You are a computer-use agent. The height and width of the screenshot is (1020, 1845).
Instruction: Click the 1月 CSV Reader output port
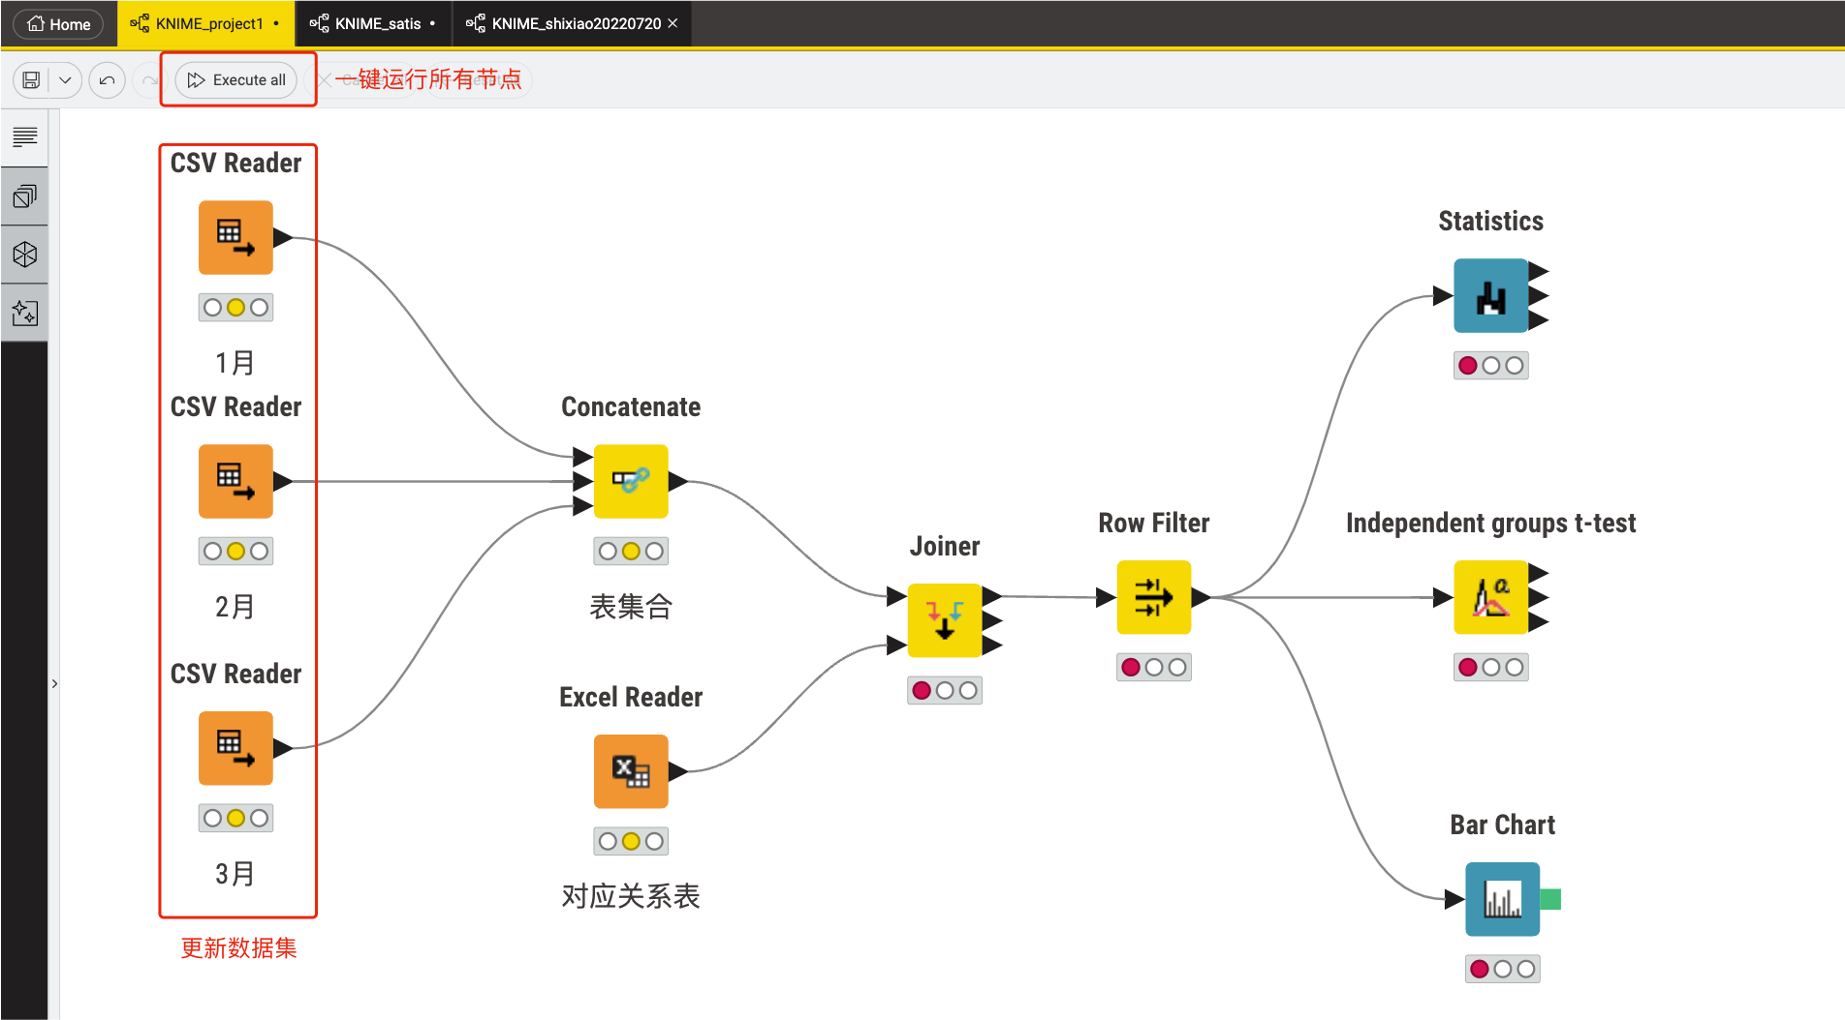click(283, 237)
